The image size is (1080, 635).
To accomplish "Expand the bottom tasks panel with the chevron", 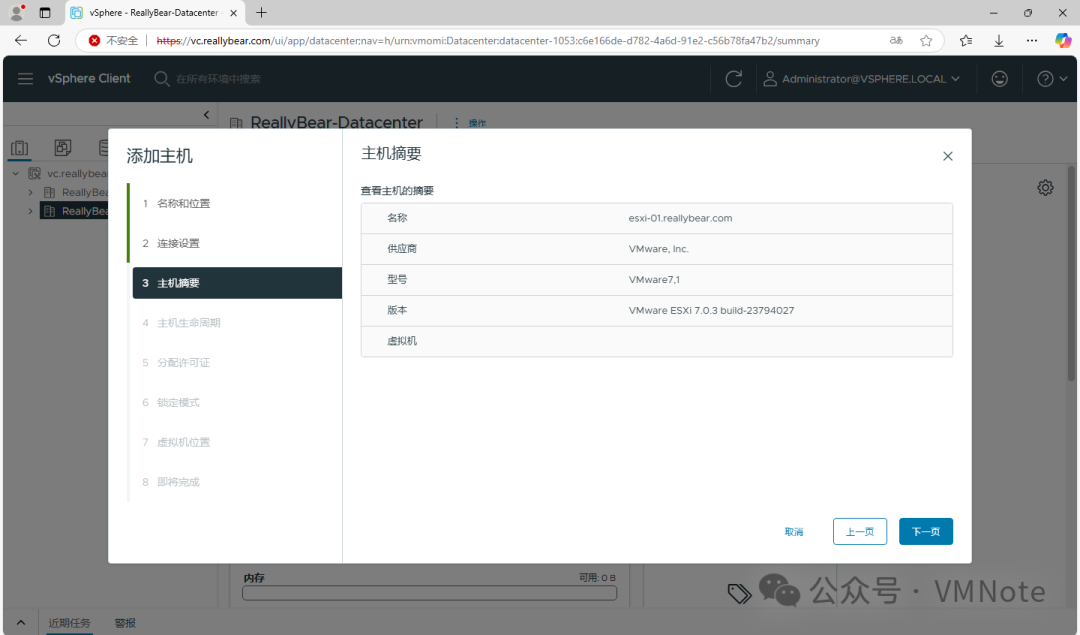I will [21, 623].
